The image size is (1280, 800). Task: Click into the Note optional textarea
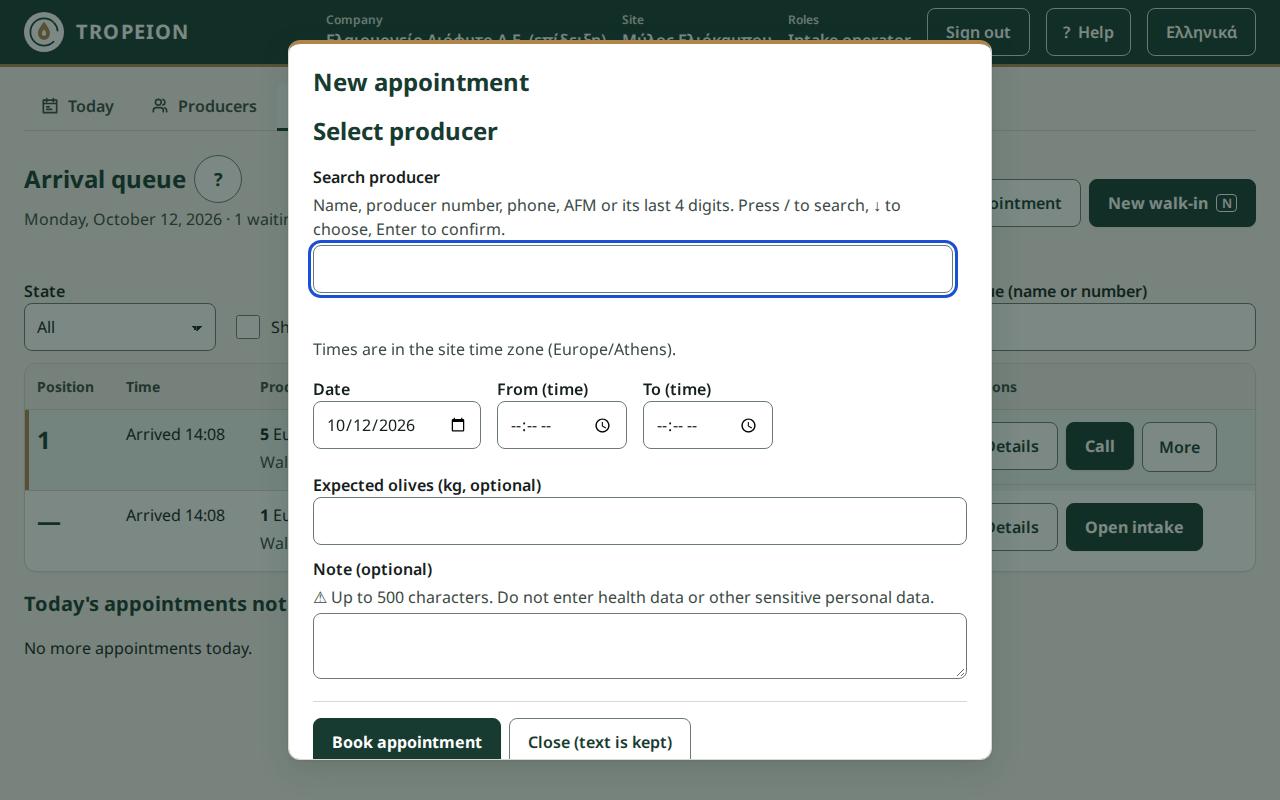point(640,646)
